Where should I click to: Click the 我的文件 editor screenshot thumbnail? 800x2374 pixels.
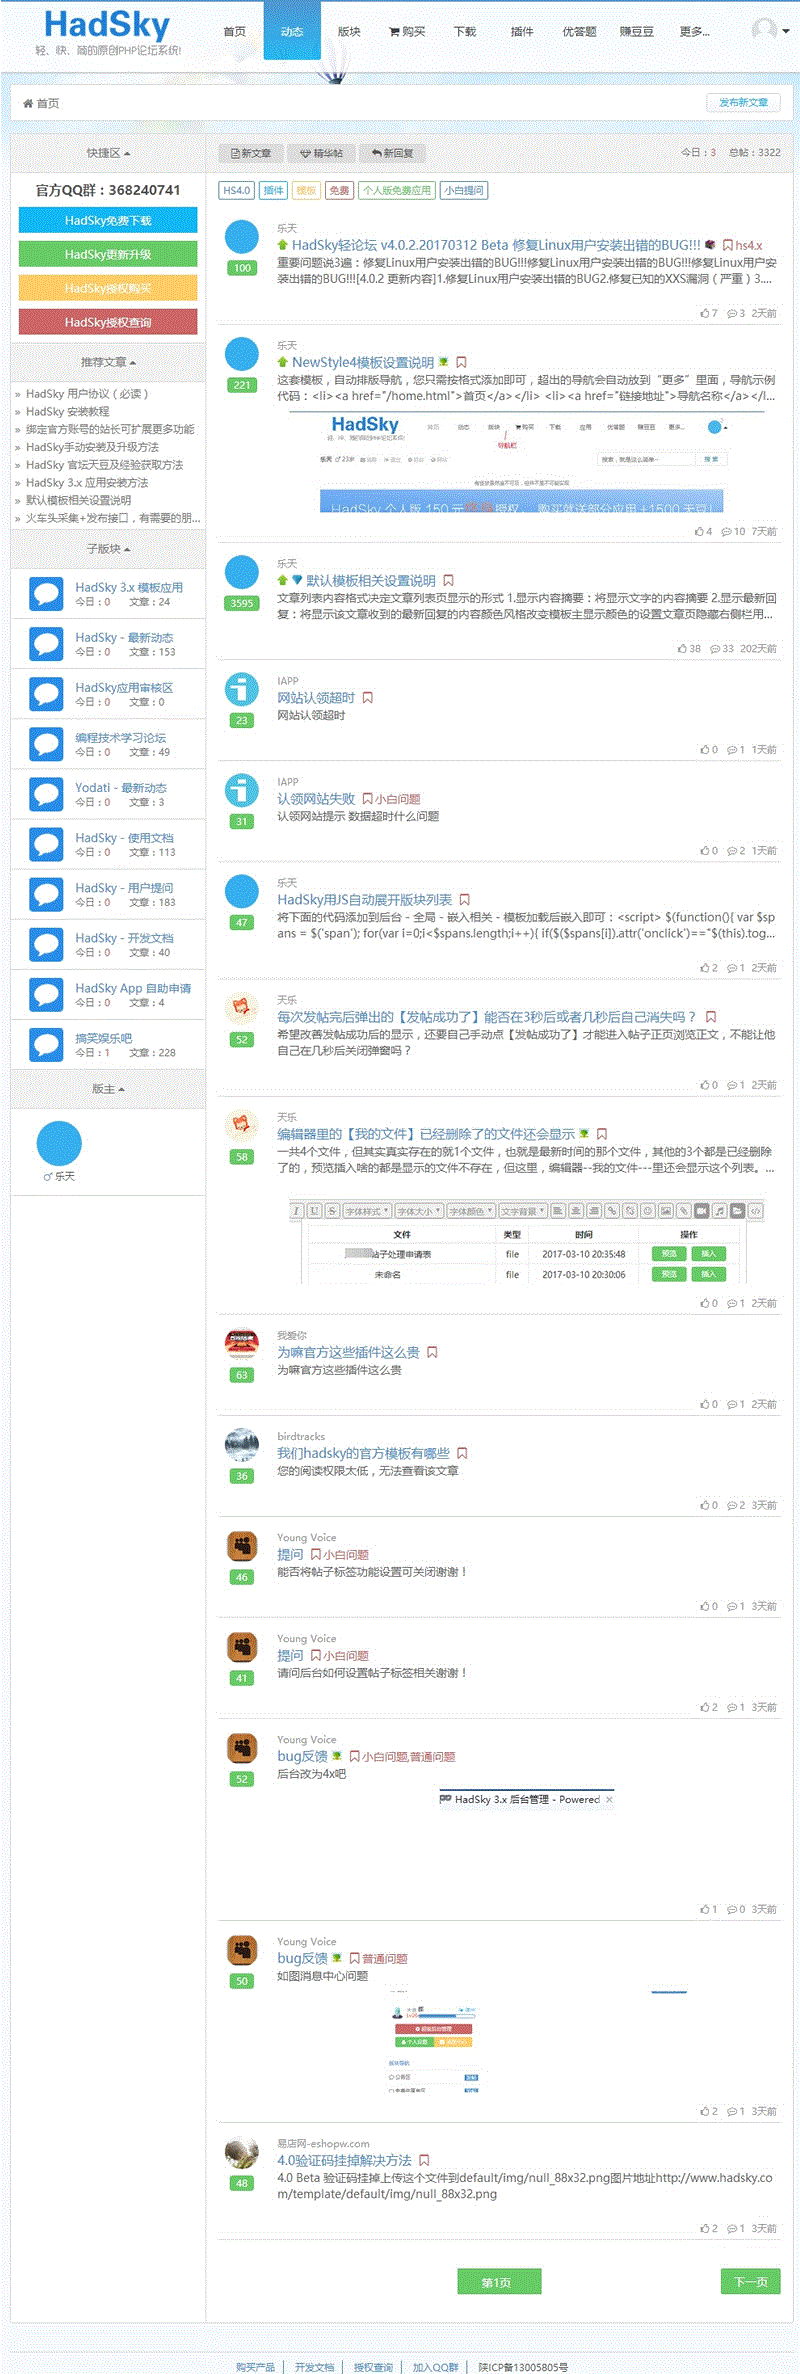point(527,1240)
